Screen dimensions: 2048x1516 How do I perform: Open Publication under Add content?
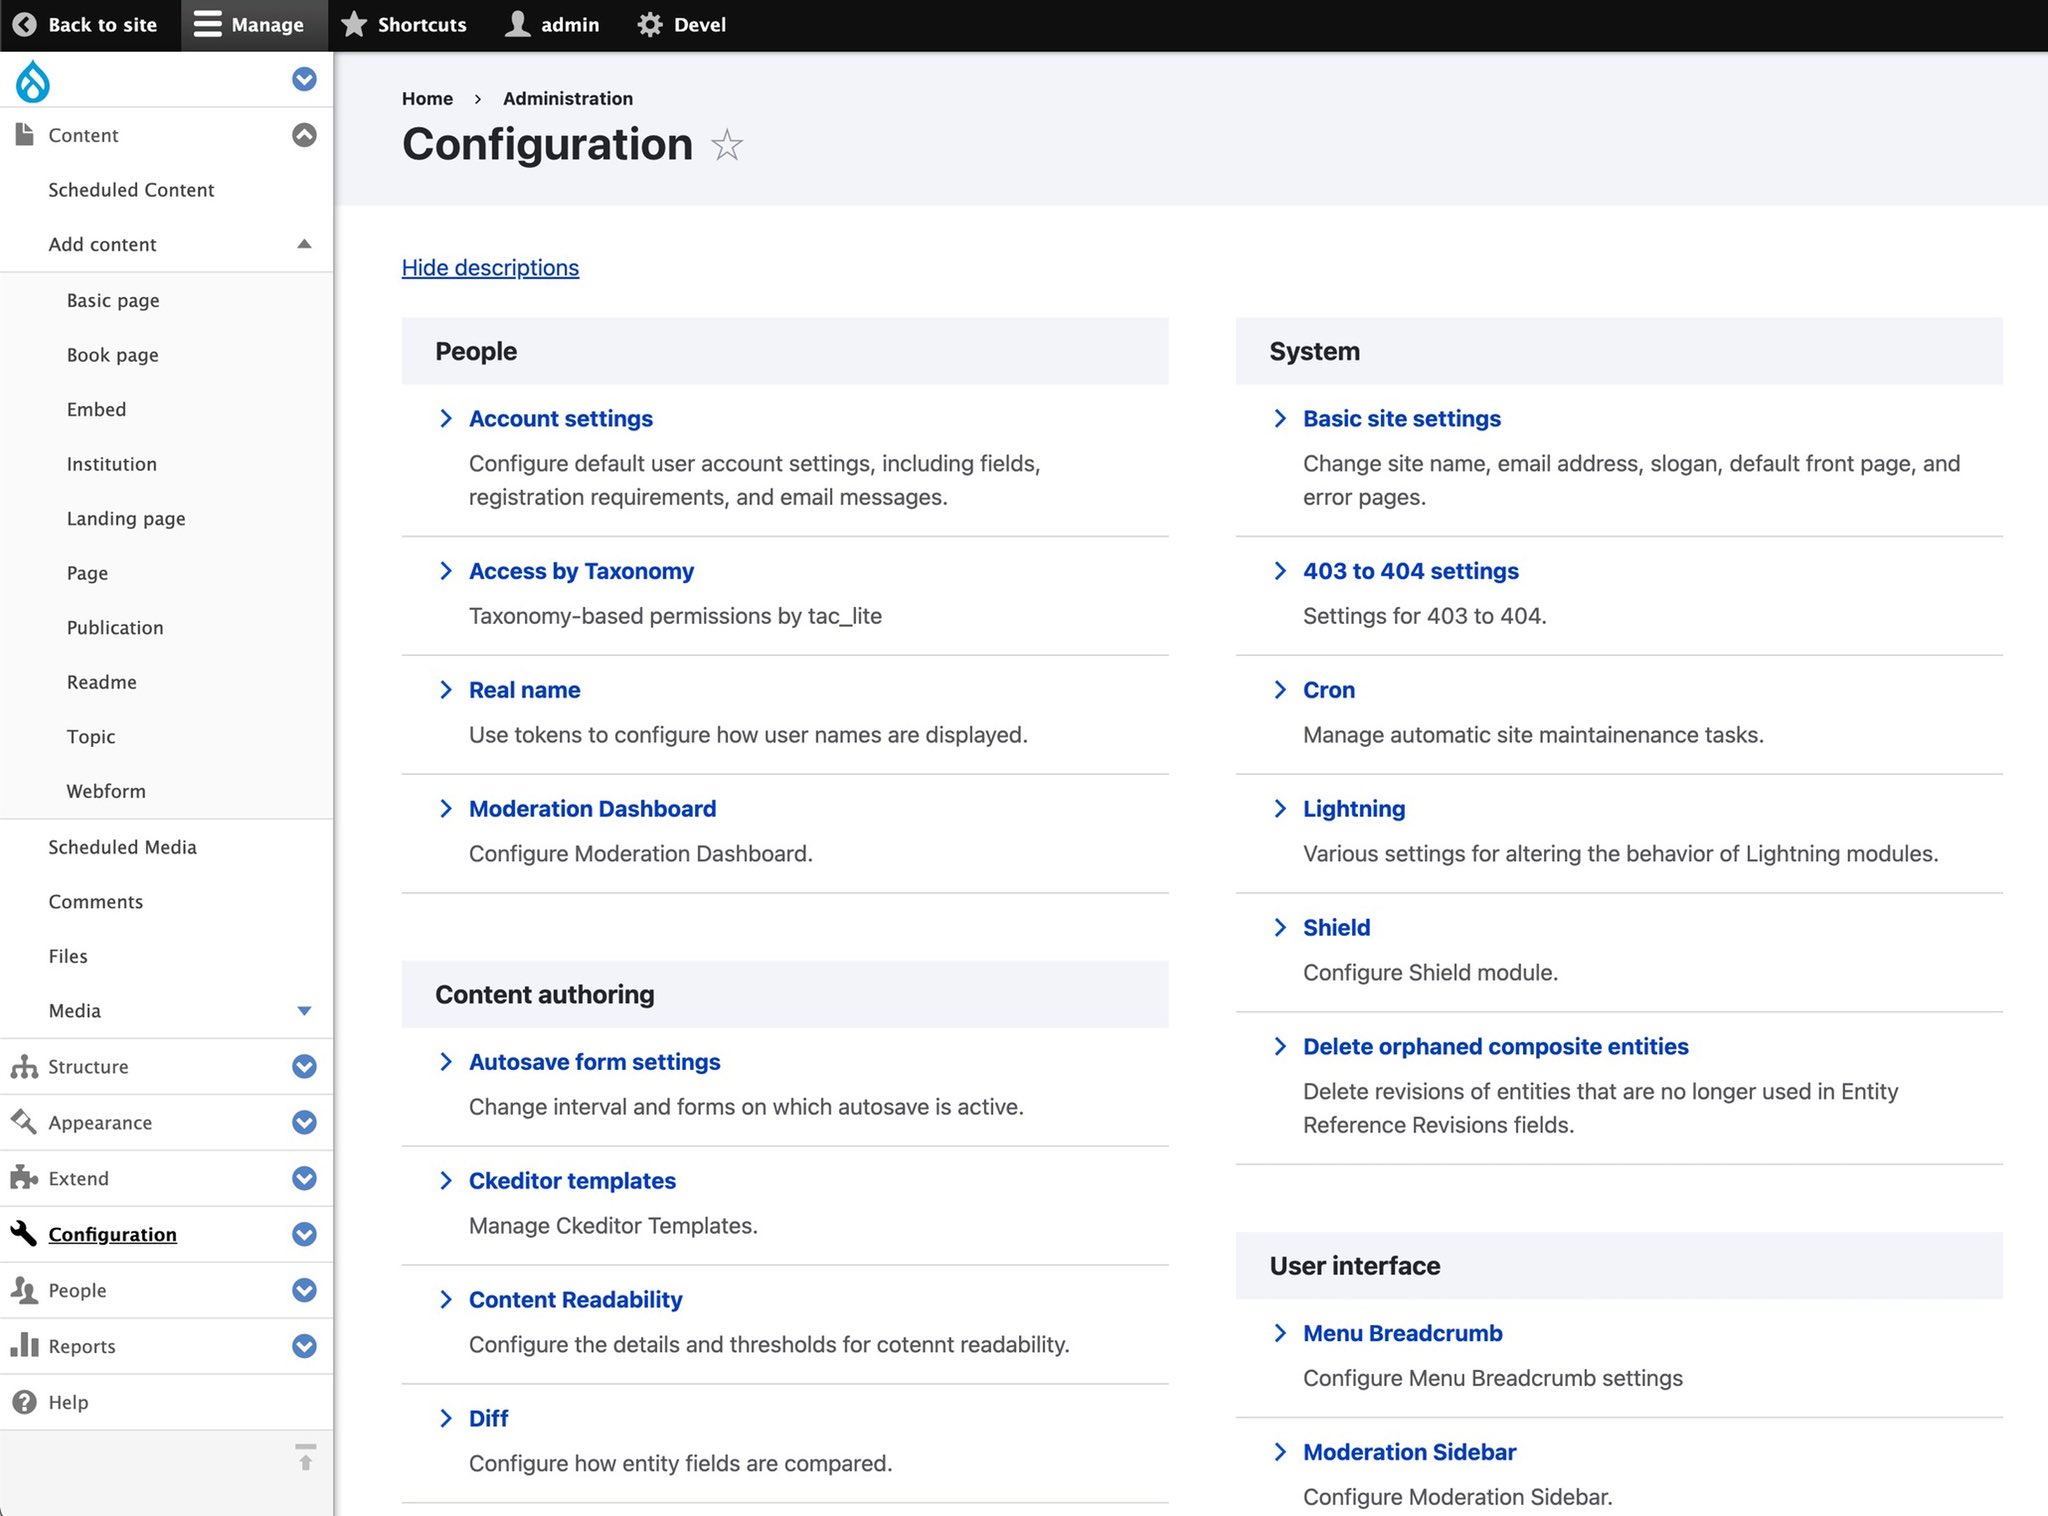(x=115, y=627)
